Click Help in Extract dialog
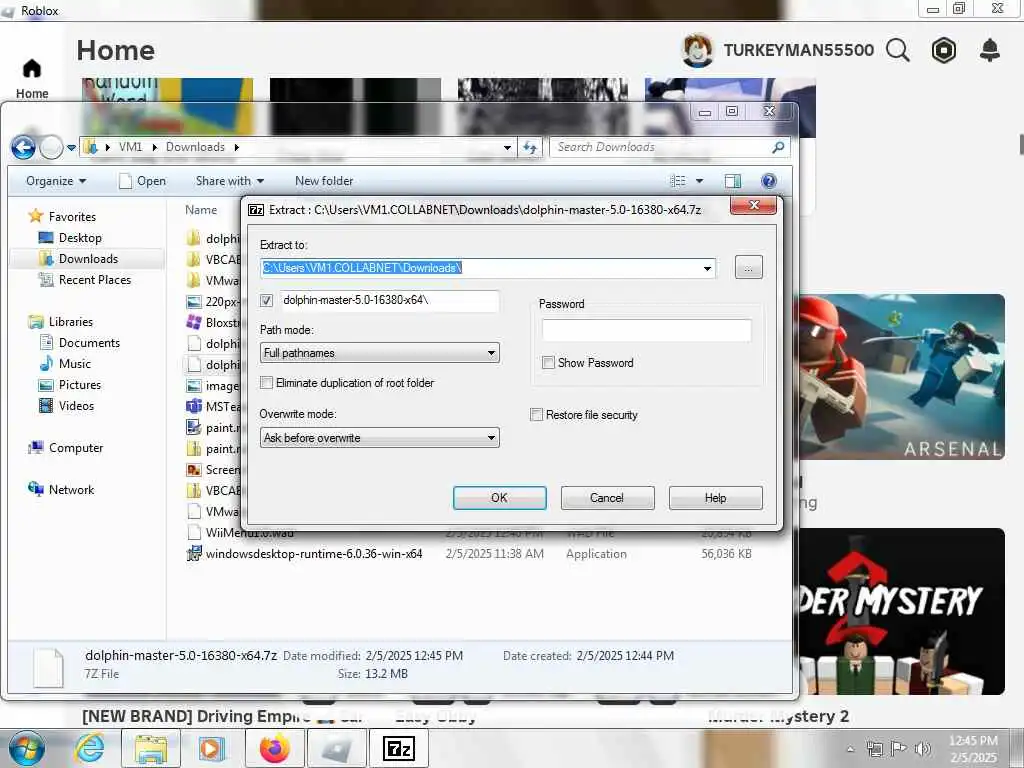The width and height of the screenshot is (1024, 768). click(716, 498)
